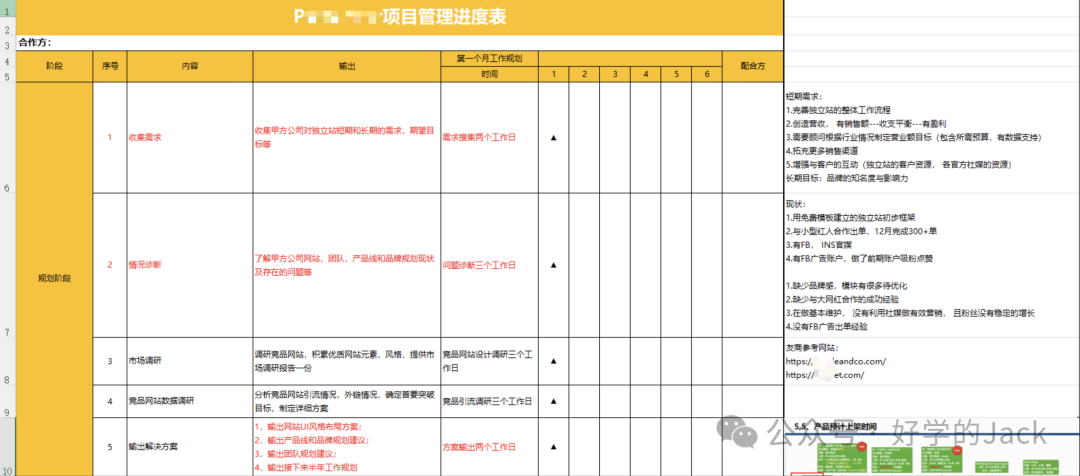Select the line 4.没有FB广告出单经验
The height and width of the screenshot is (476, 1080).
pos(827,327)
